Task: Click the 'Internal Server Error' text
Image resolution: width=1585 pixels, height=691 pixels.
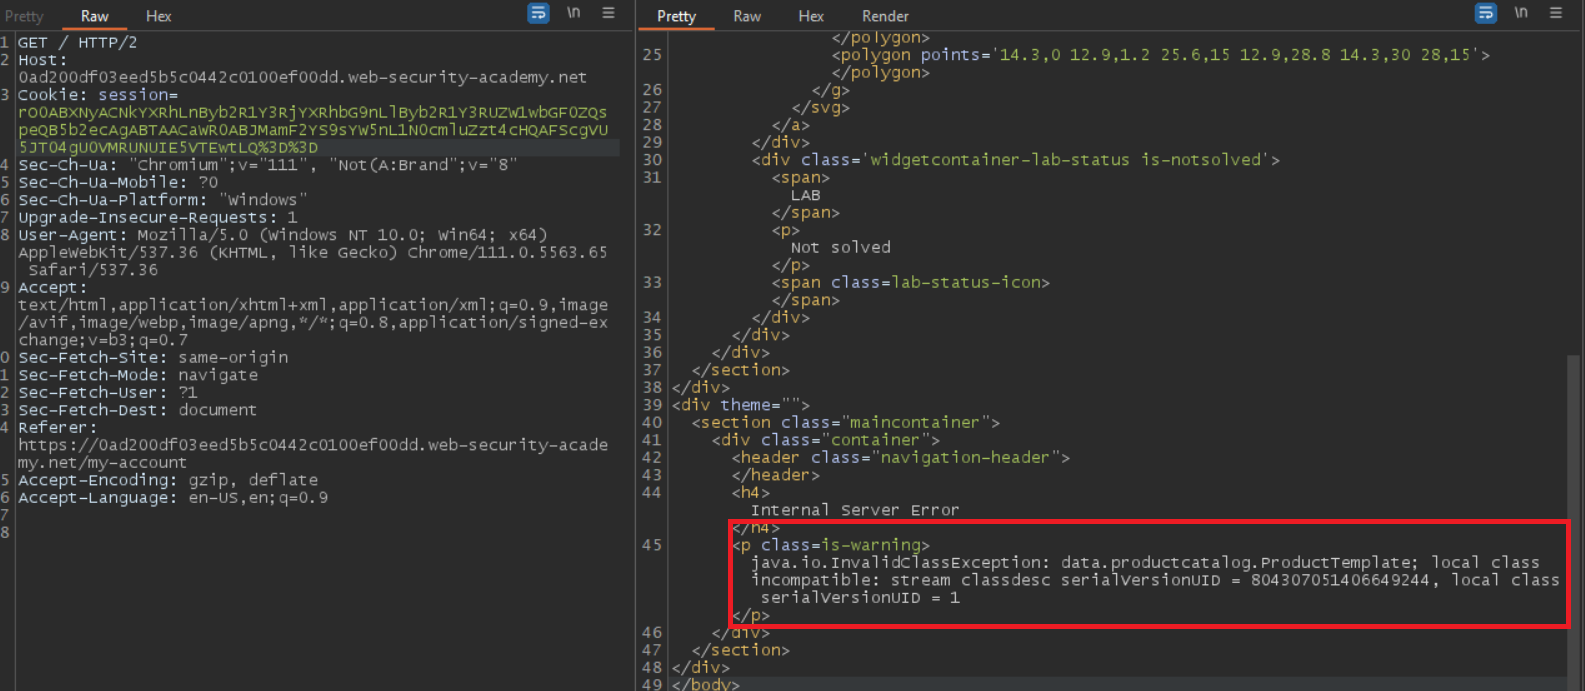Action: coord(855,510)
